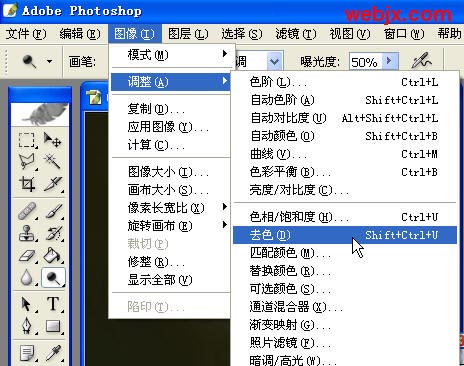Select the Crop tool
The width and height of the screenshot is (464, 366).
pos(27,183)
